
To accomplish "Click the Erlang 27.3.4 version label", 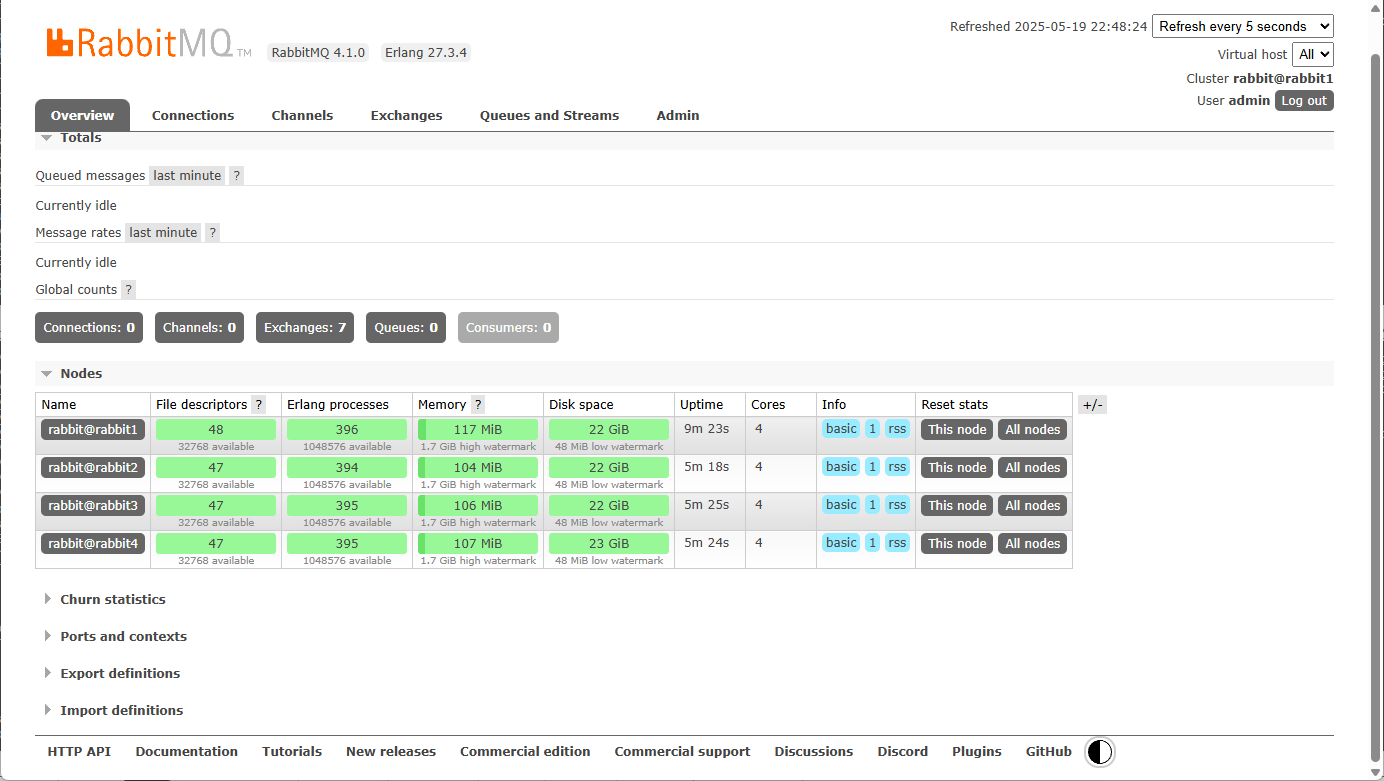I will click(x=426, y=52).
